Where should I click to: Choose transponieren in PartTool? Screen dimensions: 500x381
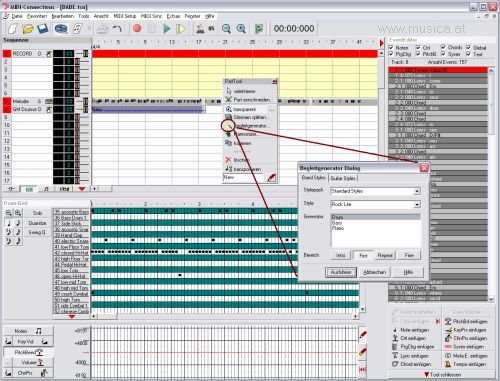pos(243,169)
